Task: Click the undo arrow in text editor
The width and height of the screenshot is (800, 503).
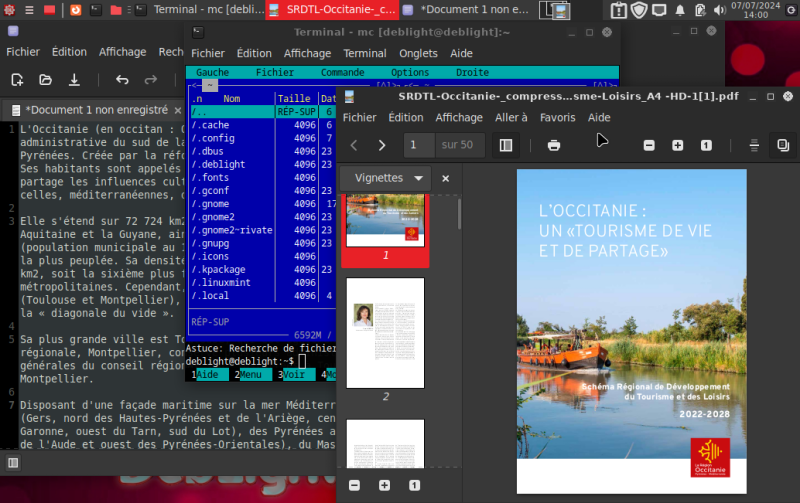Action: (122, 80)
